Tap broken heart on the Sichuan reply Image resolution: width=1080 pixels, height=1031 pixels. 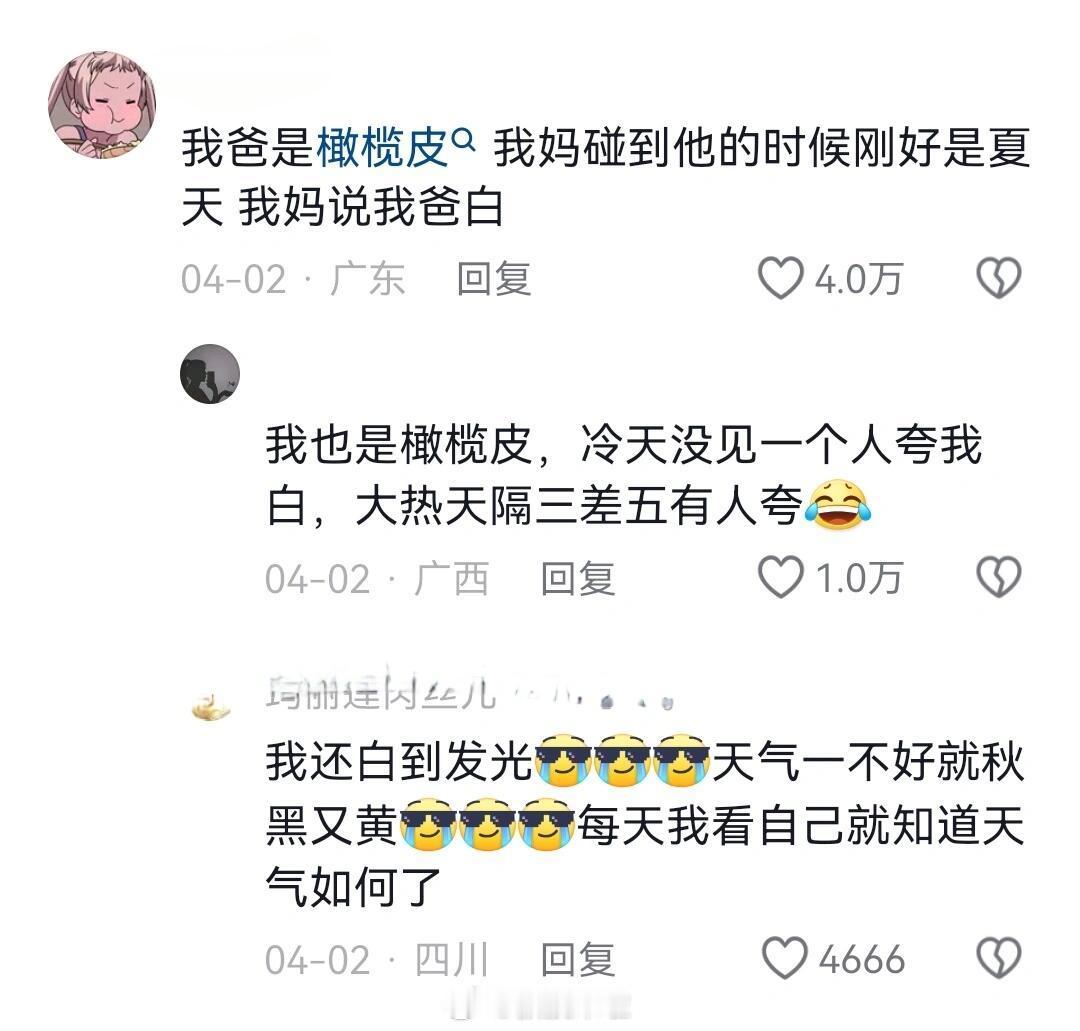point(999,959)
